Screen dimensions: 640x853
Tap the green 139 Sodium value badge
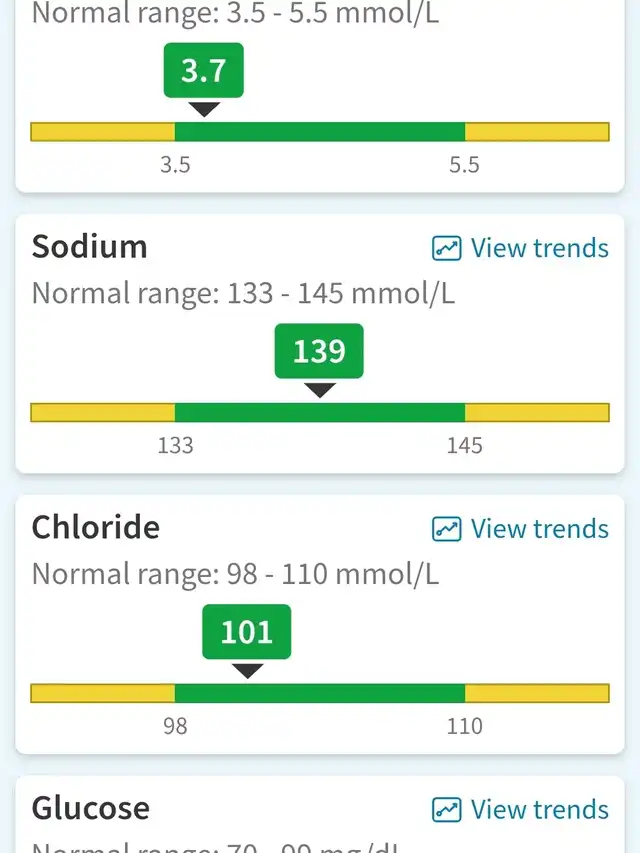(x=319, y=352)
